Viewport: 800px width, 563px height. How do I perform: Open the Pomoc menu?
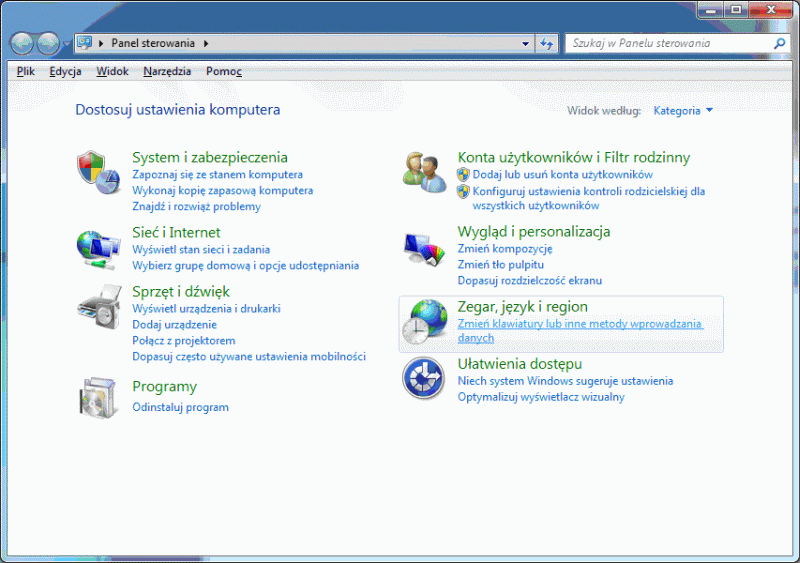coord(223,71)
